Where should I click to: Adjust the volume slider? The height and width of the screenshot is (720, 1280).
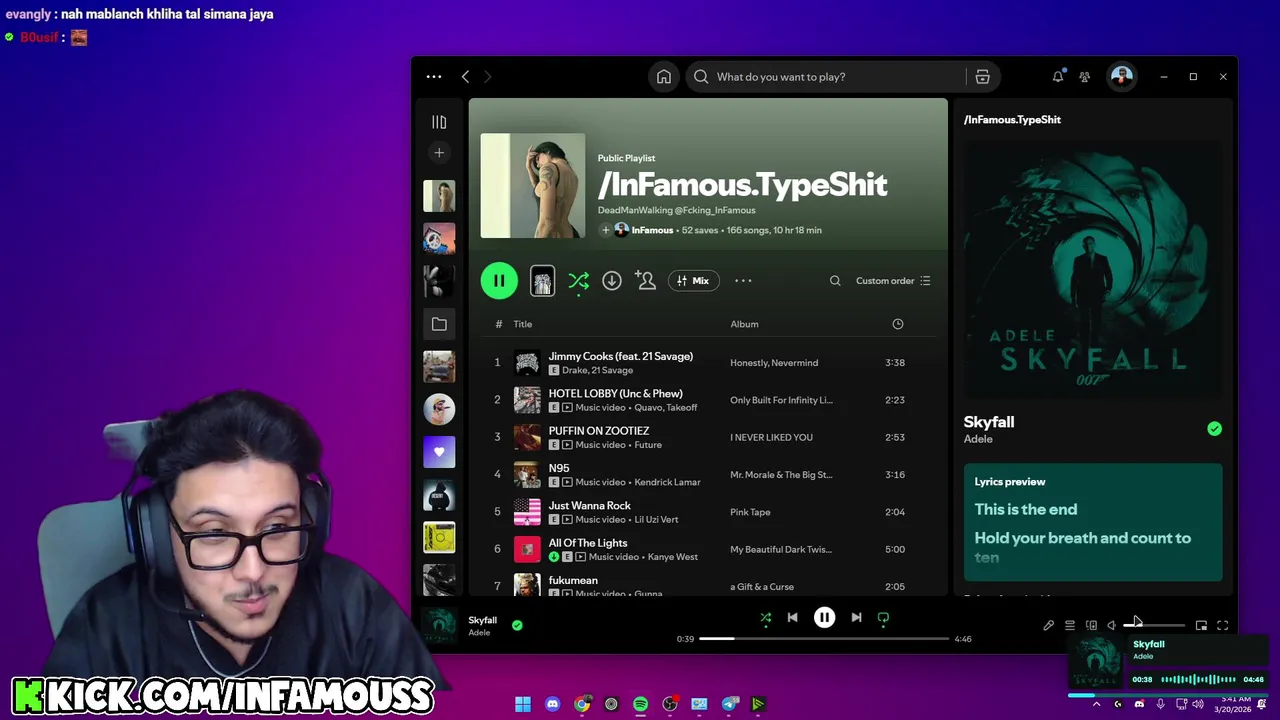[1155, 626]
